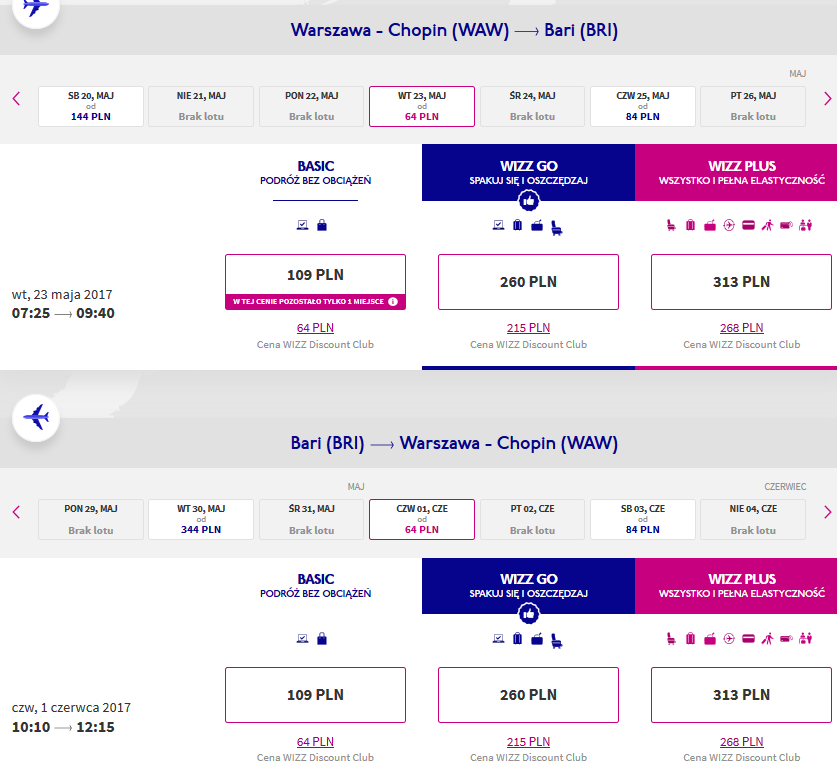Viewport: 837px width, 769px height.
Task: Click the WIZZ PLUS refund card icon, Warszawa–Bari flight
Action: (x=748, y=225)
